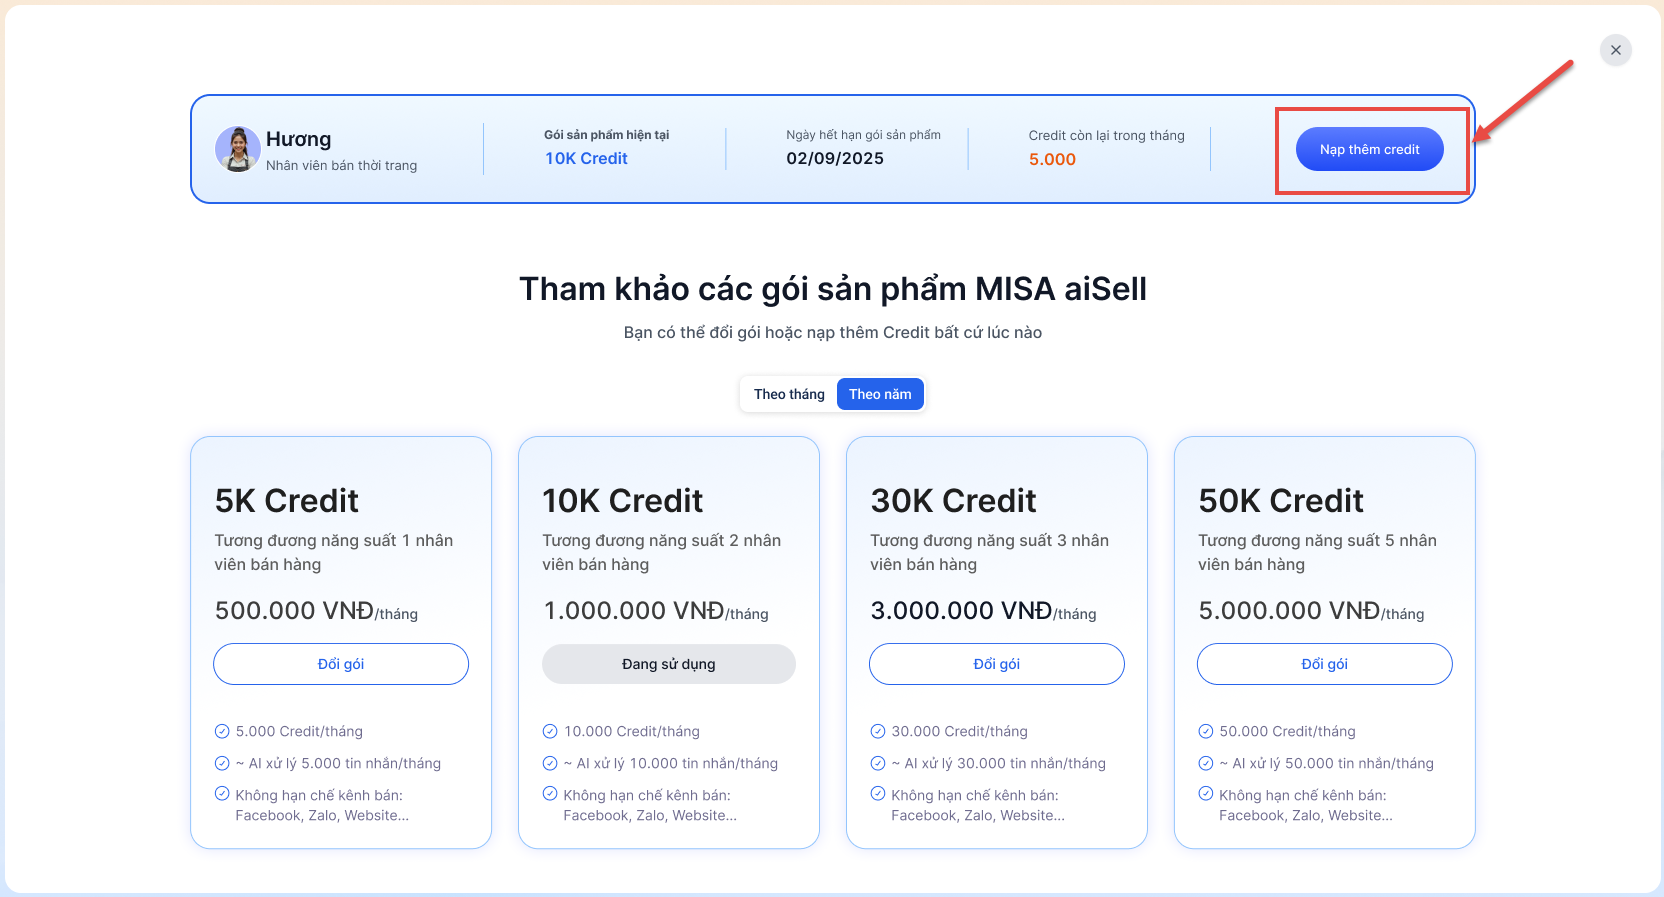
Task: Click the feature text '10.000 Credit/tháng'
Action: [x=632, y=731]
